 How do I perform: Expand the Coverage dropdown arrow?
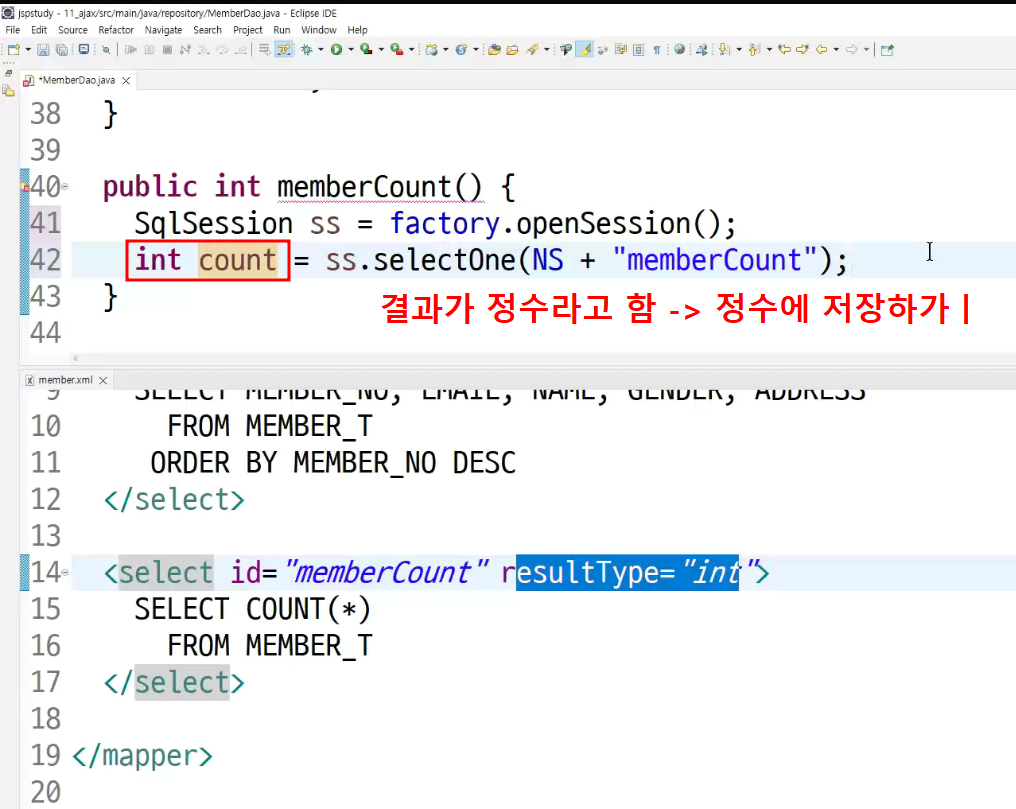point(381,49)
